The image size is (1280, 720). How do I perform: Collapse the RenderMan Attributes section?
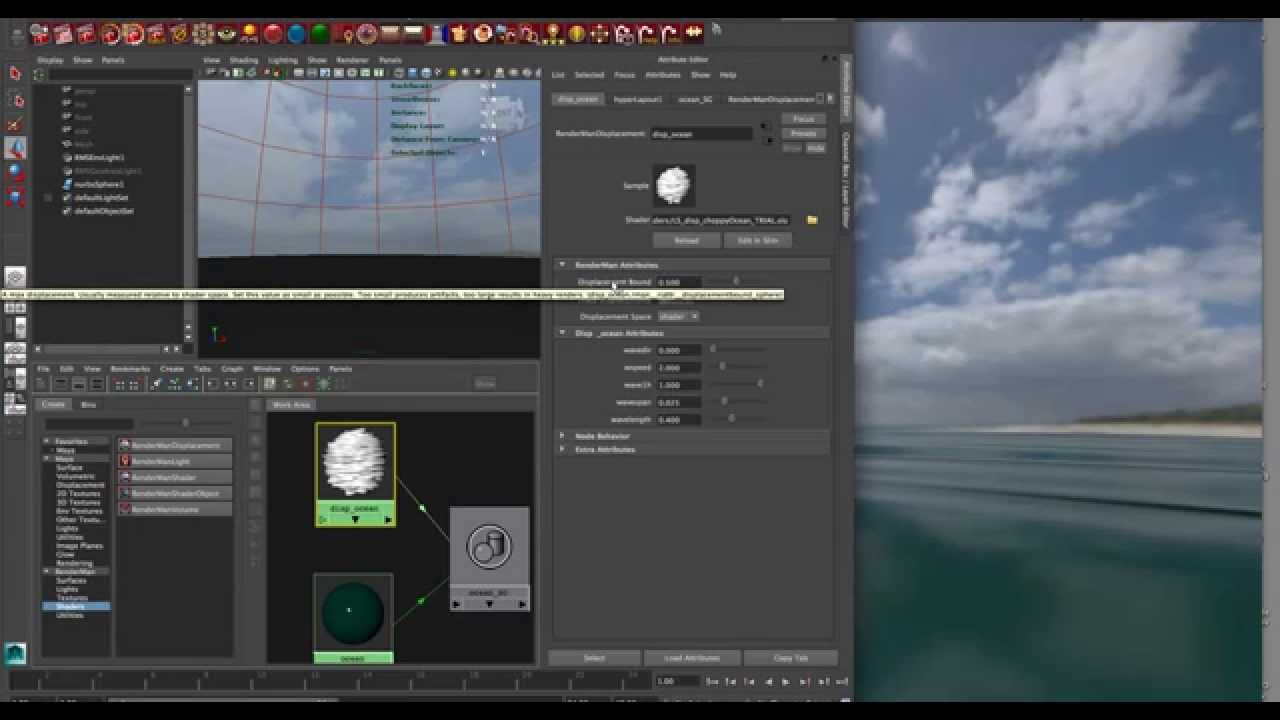(562, 265)
